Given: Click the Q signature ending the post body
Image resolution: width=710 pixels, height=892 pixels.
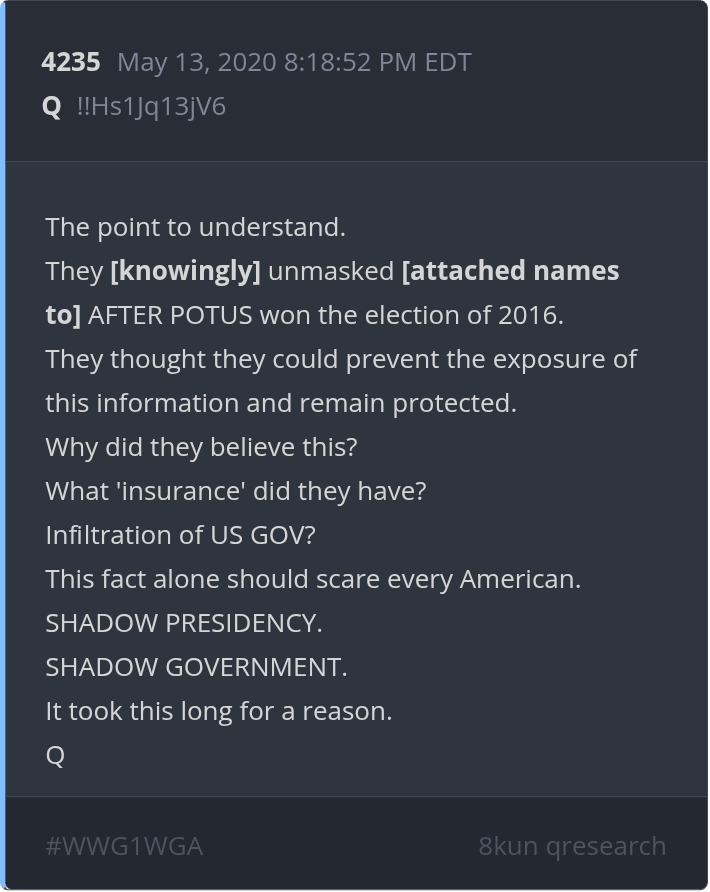Looking at the screenshot, I should 55,755.
